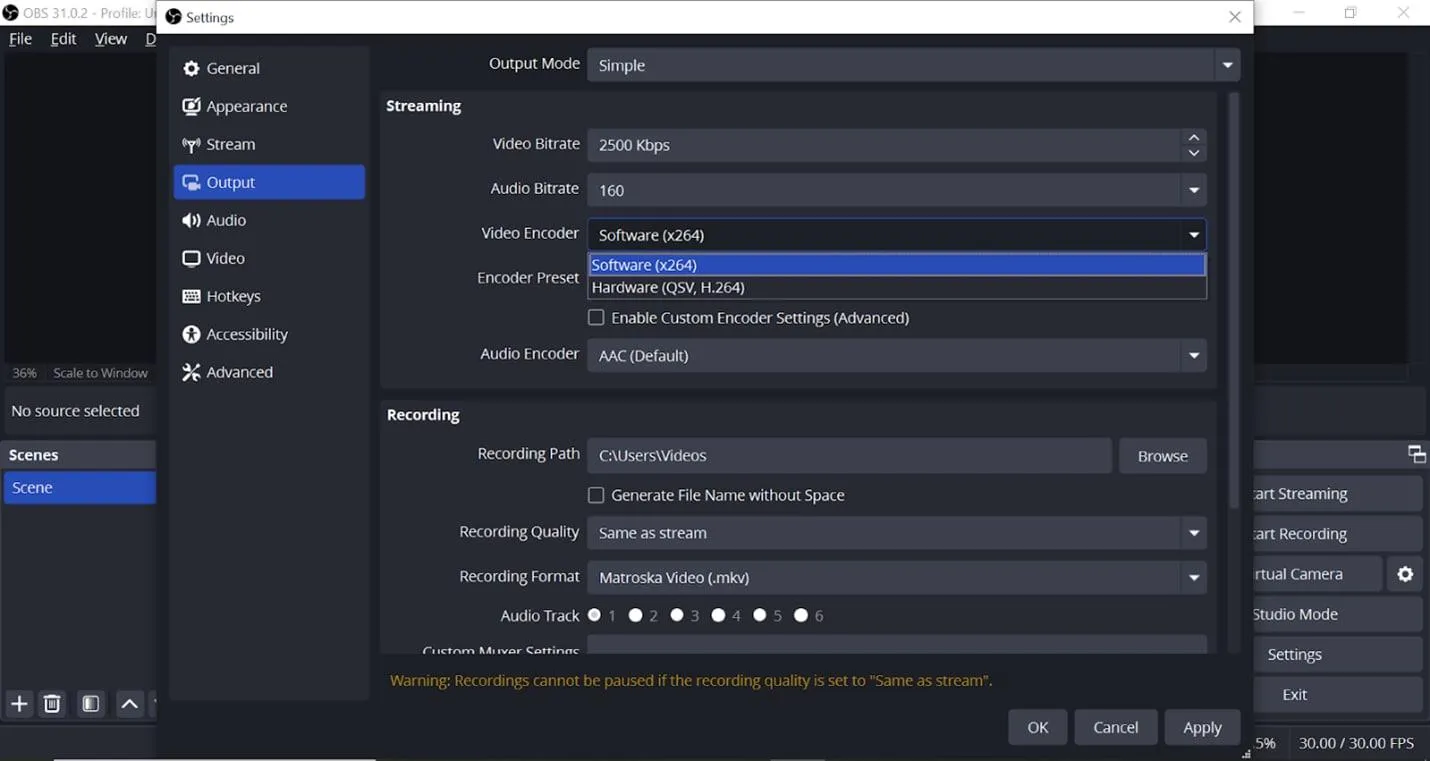Click the settings panel vertical scrollbar
The width and height of the screenshot is (1430, 761).
[1233, 300]
